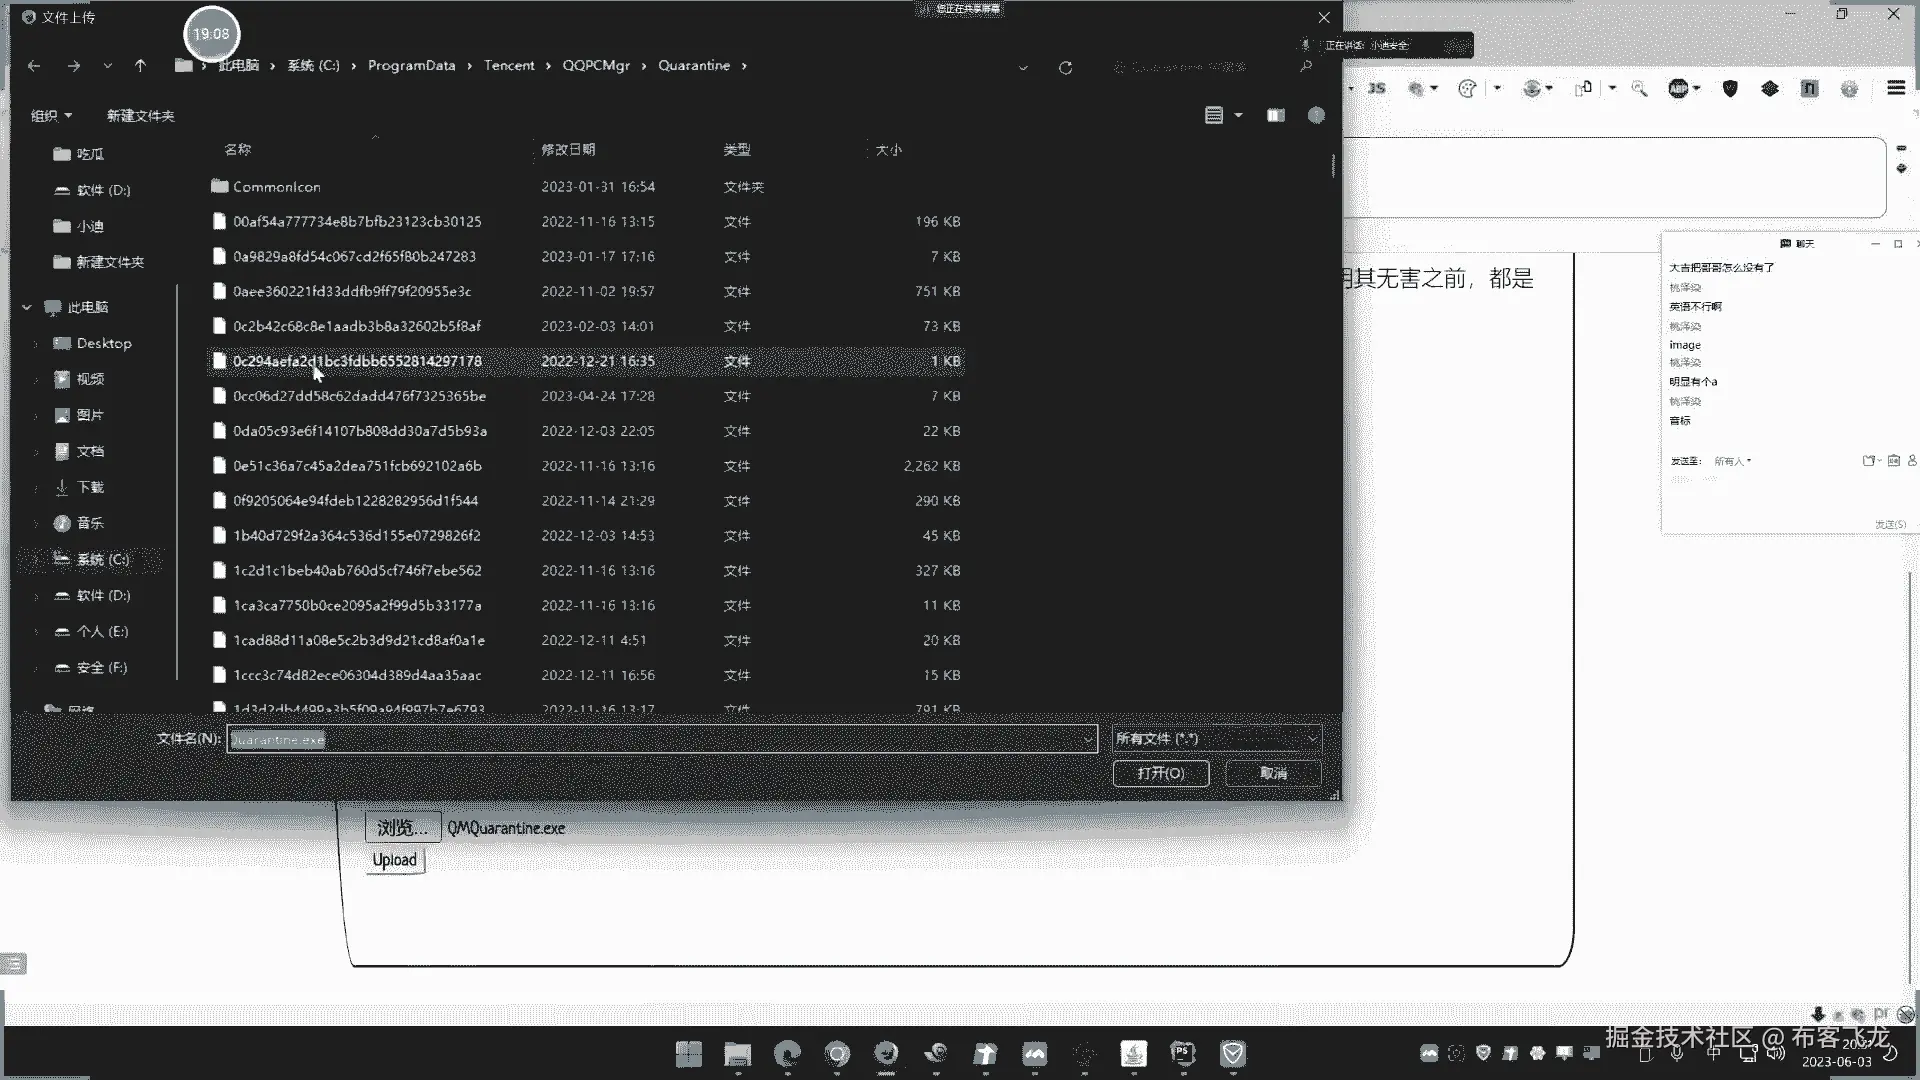Navigate up one folder level
1920x1080 pixels.
click(x=140, y=66)
